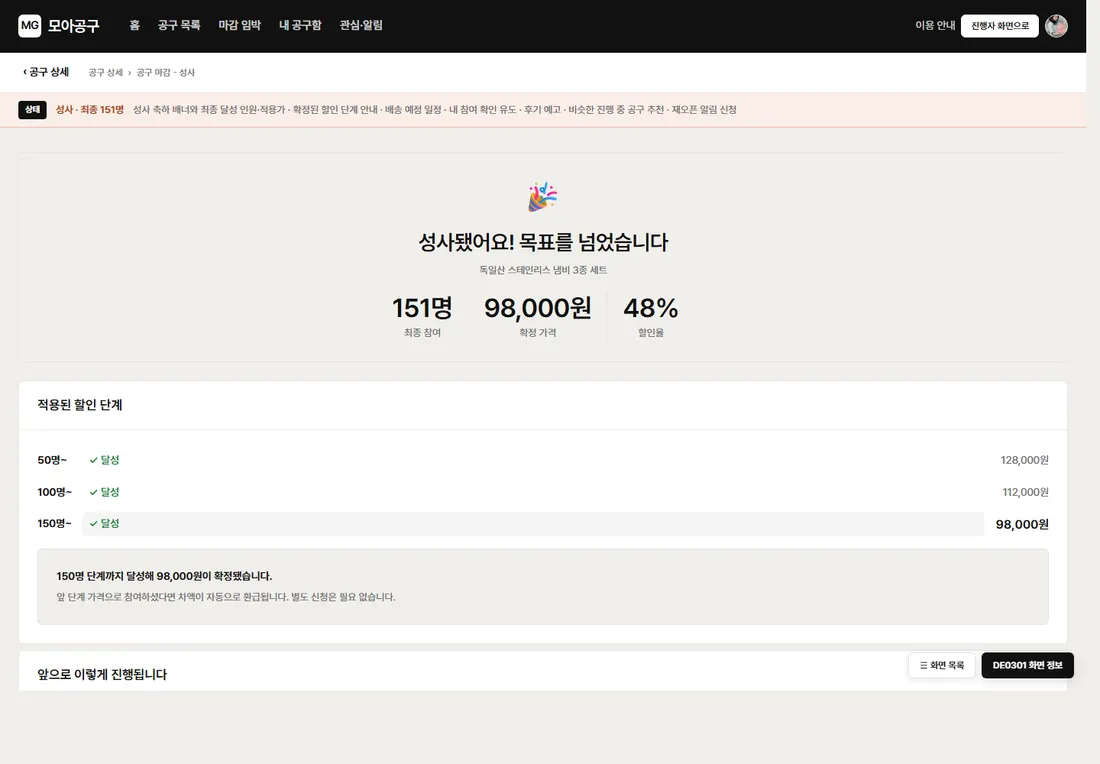1100x764 pixels.
Task: Open DE0301 화면 정보 panel
Action: click(x=1027, y=665)
